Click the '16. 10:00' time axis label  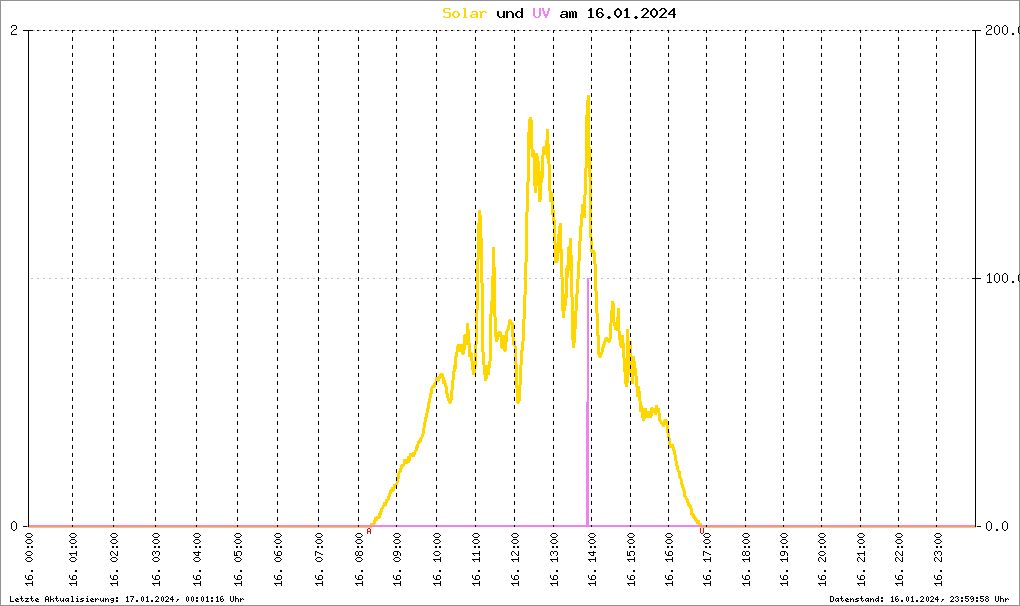[x=436, y=560]
